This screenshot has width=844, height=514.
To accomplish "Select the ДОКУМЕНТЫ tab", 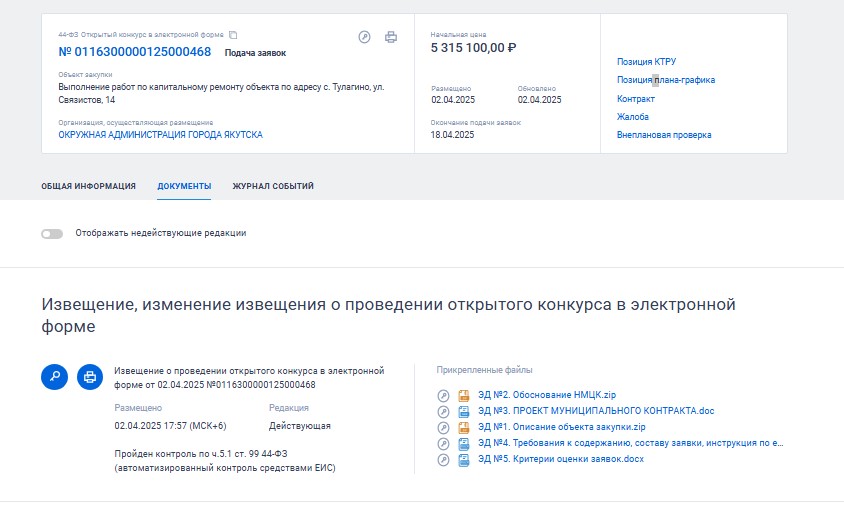I will point(184,186).
